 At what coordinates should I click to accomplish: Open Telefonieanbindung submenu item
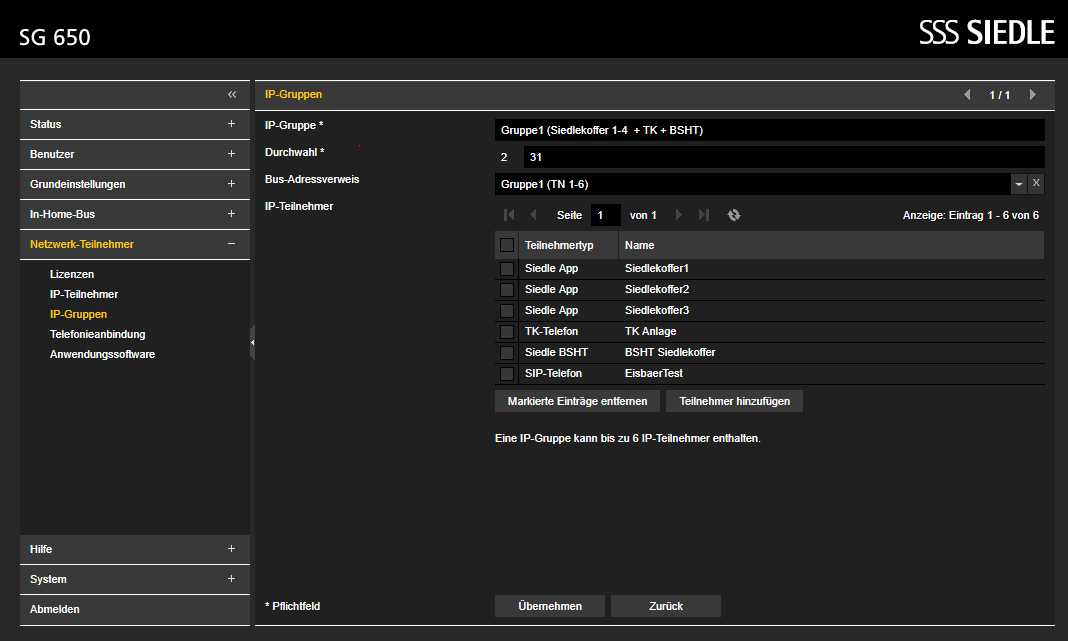97,334
